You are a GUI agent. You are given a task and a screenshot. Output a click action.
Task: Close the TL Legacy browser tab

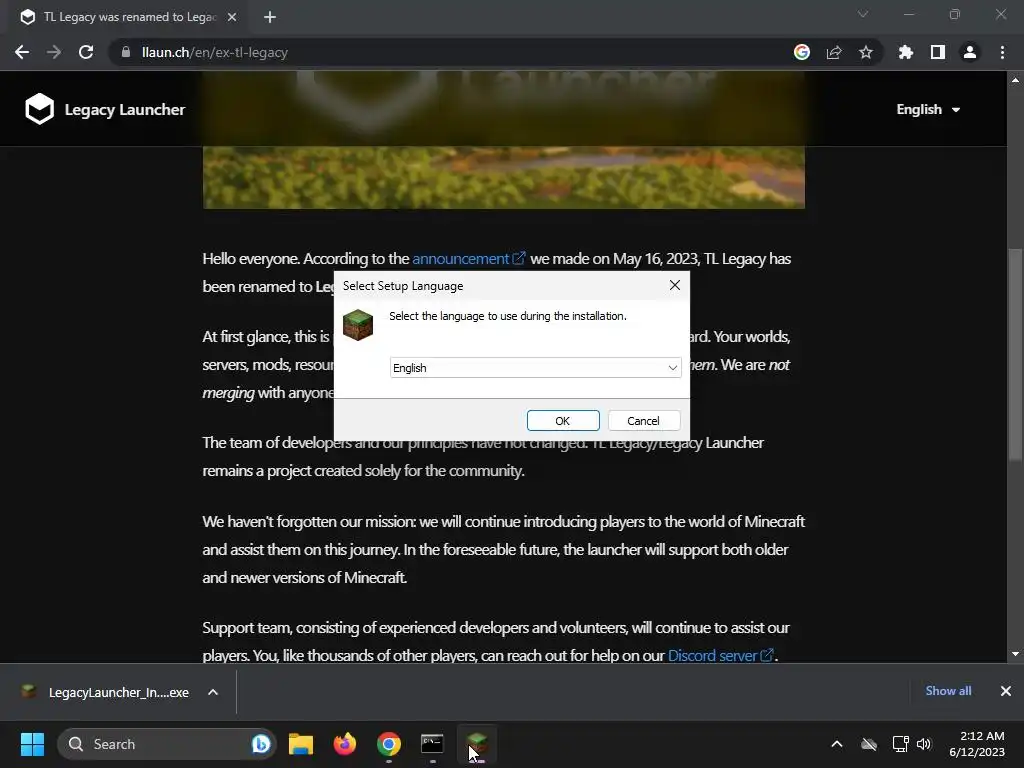232,17
